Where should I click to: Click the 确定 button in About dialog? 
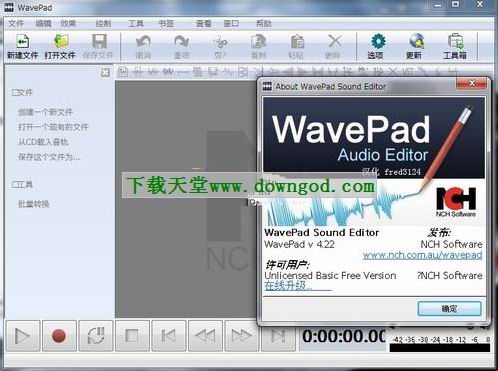coord(449,309)
